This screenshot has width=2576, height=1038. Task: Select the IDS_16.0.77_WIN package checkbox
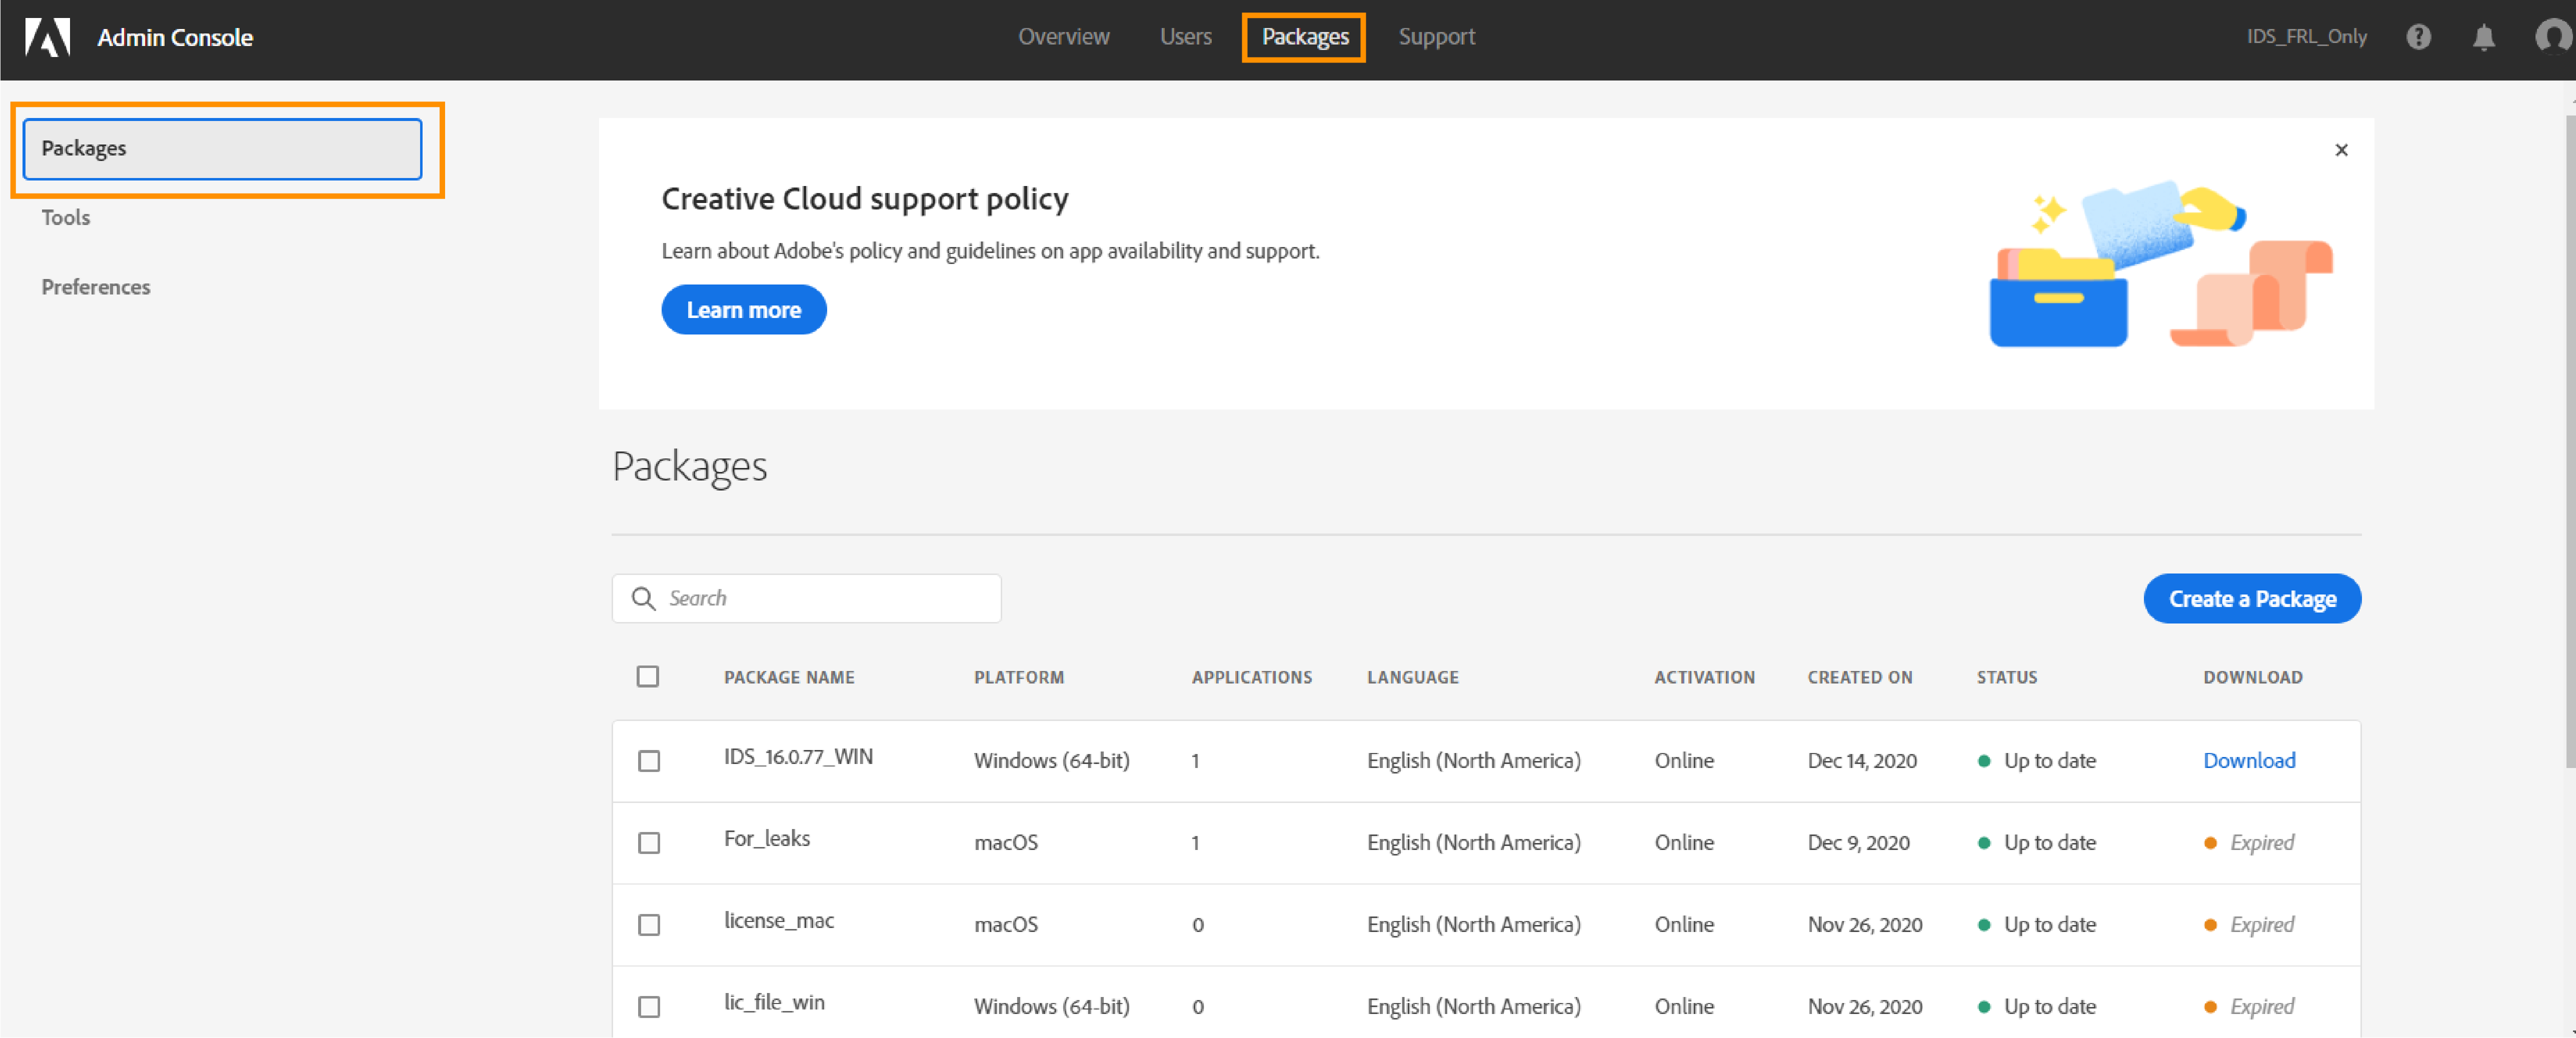tap(649, 761)
